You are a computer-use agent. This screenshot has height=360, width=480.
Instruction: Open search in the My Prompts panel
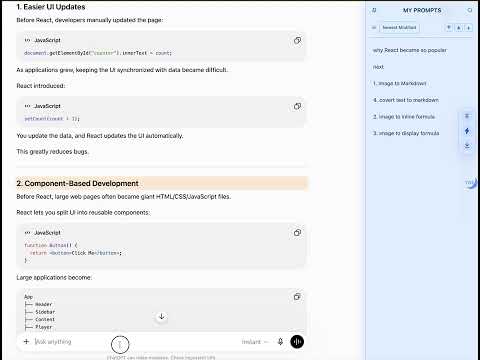coord(470,10)
